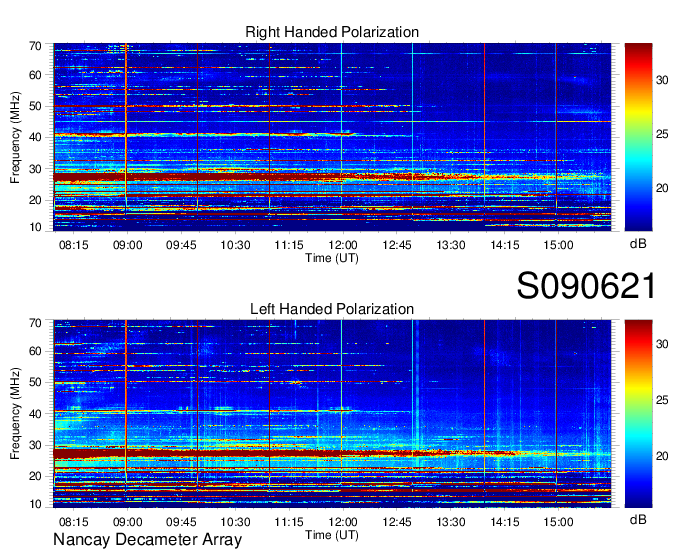Click the 'Nancay Decameter Array' caption
The height and width of the screenshot is (552, 680).
(147, 540)
